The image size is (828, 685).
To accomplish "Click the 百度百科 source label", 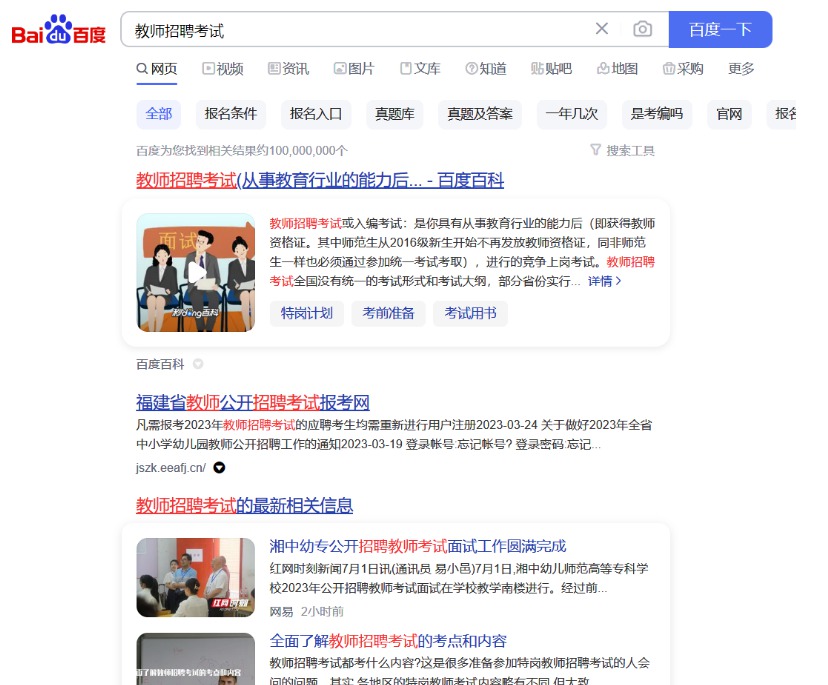I will pyautogui.click(x=160, y=364).
